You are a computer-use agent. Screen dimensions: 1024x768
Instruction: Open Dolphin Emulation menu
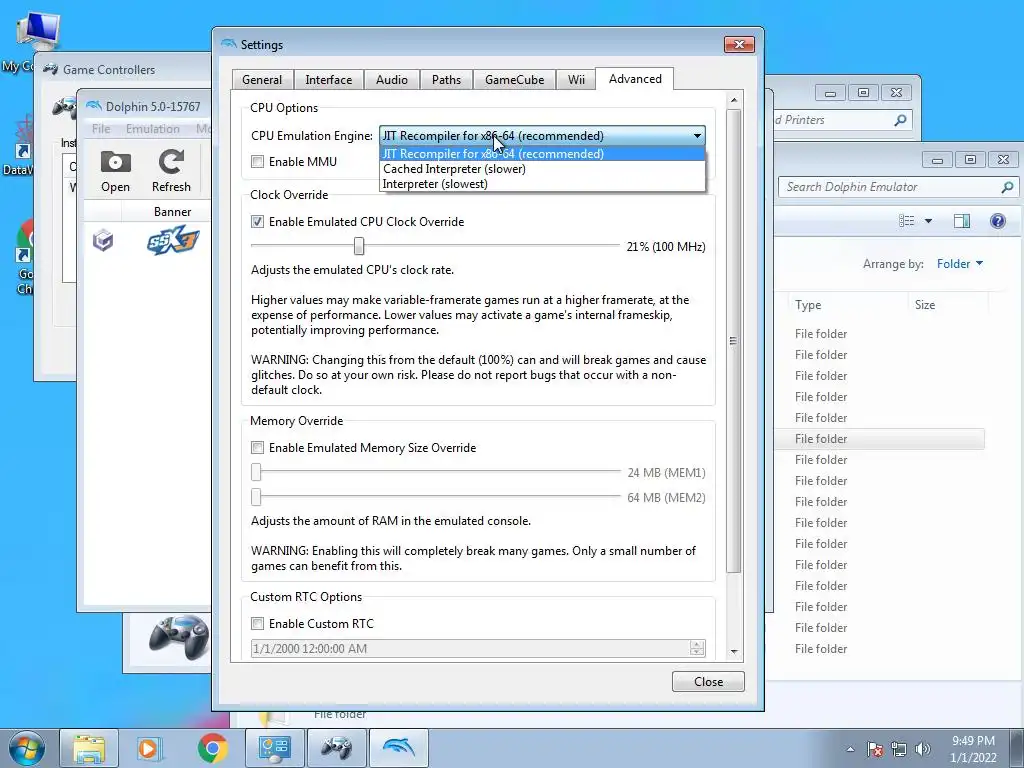[153, 129]
